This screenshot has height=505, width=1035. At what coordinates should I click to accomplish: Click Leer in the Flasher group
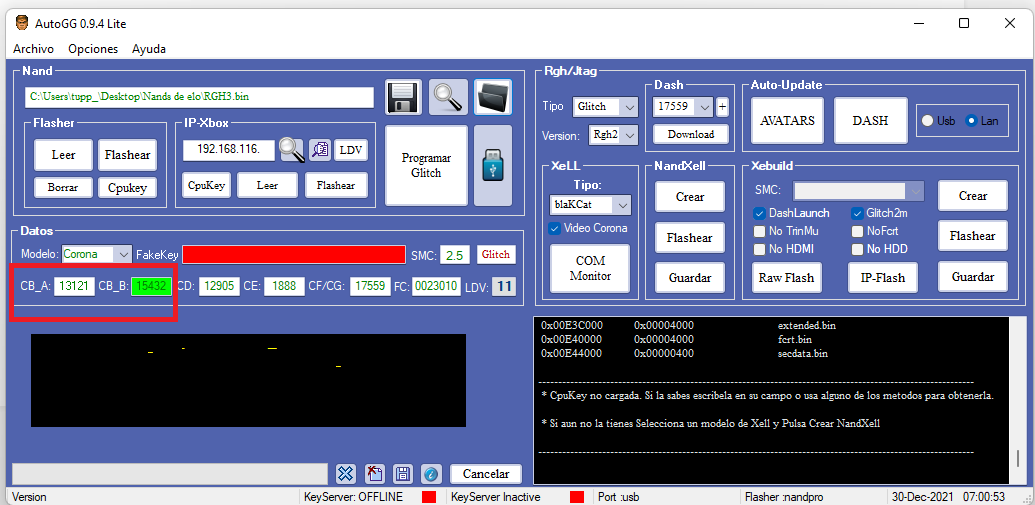pos(63,156)
